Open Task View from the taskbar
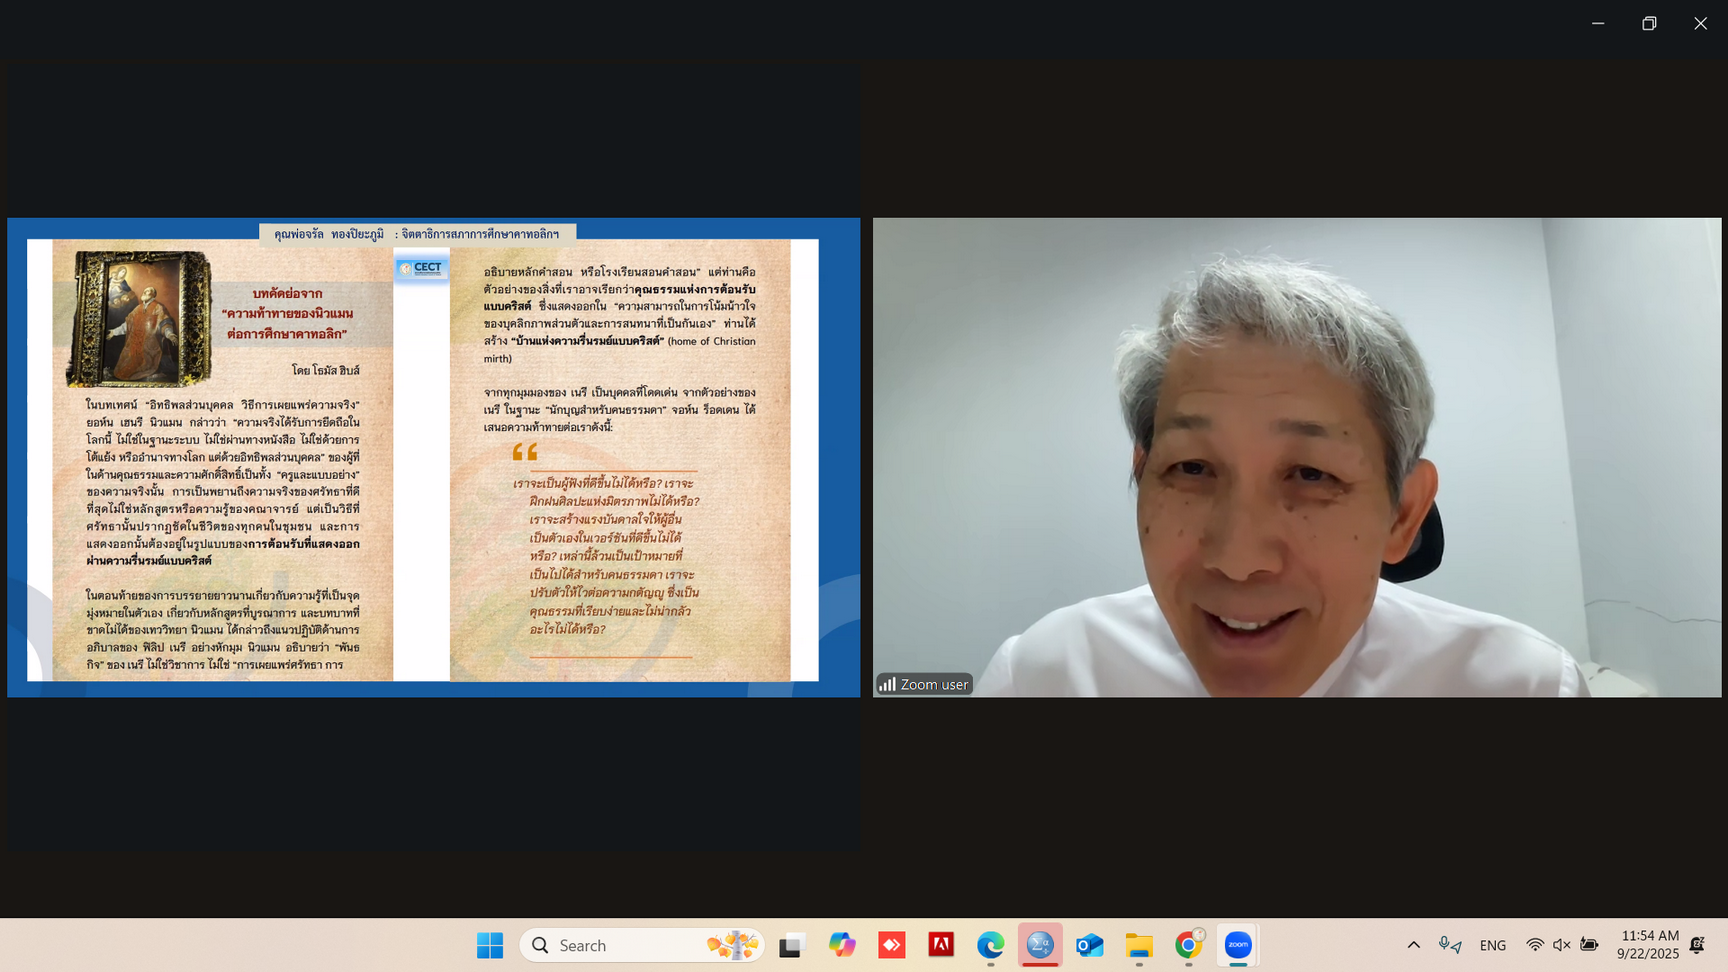Viewport: 1728px width, 972px height. click(792, 945)
